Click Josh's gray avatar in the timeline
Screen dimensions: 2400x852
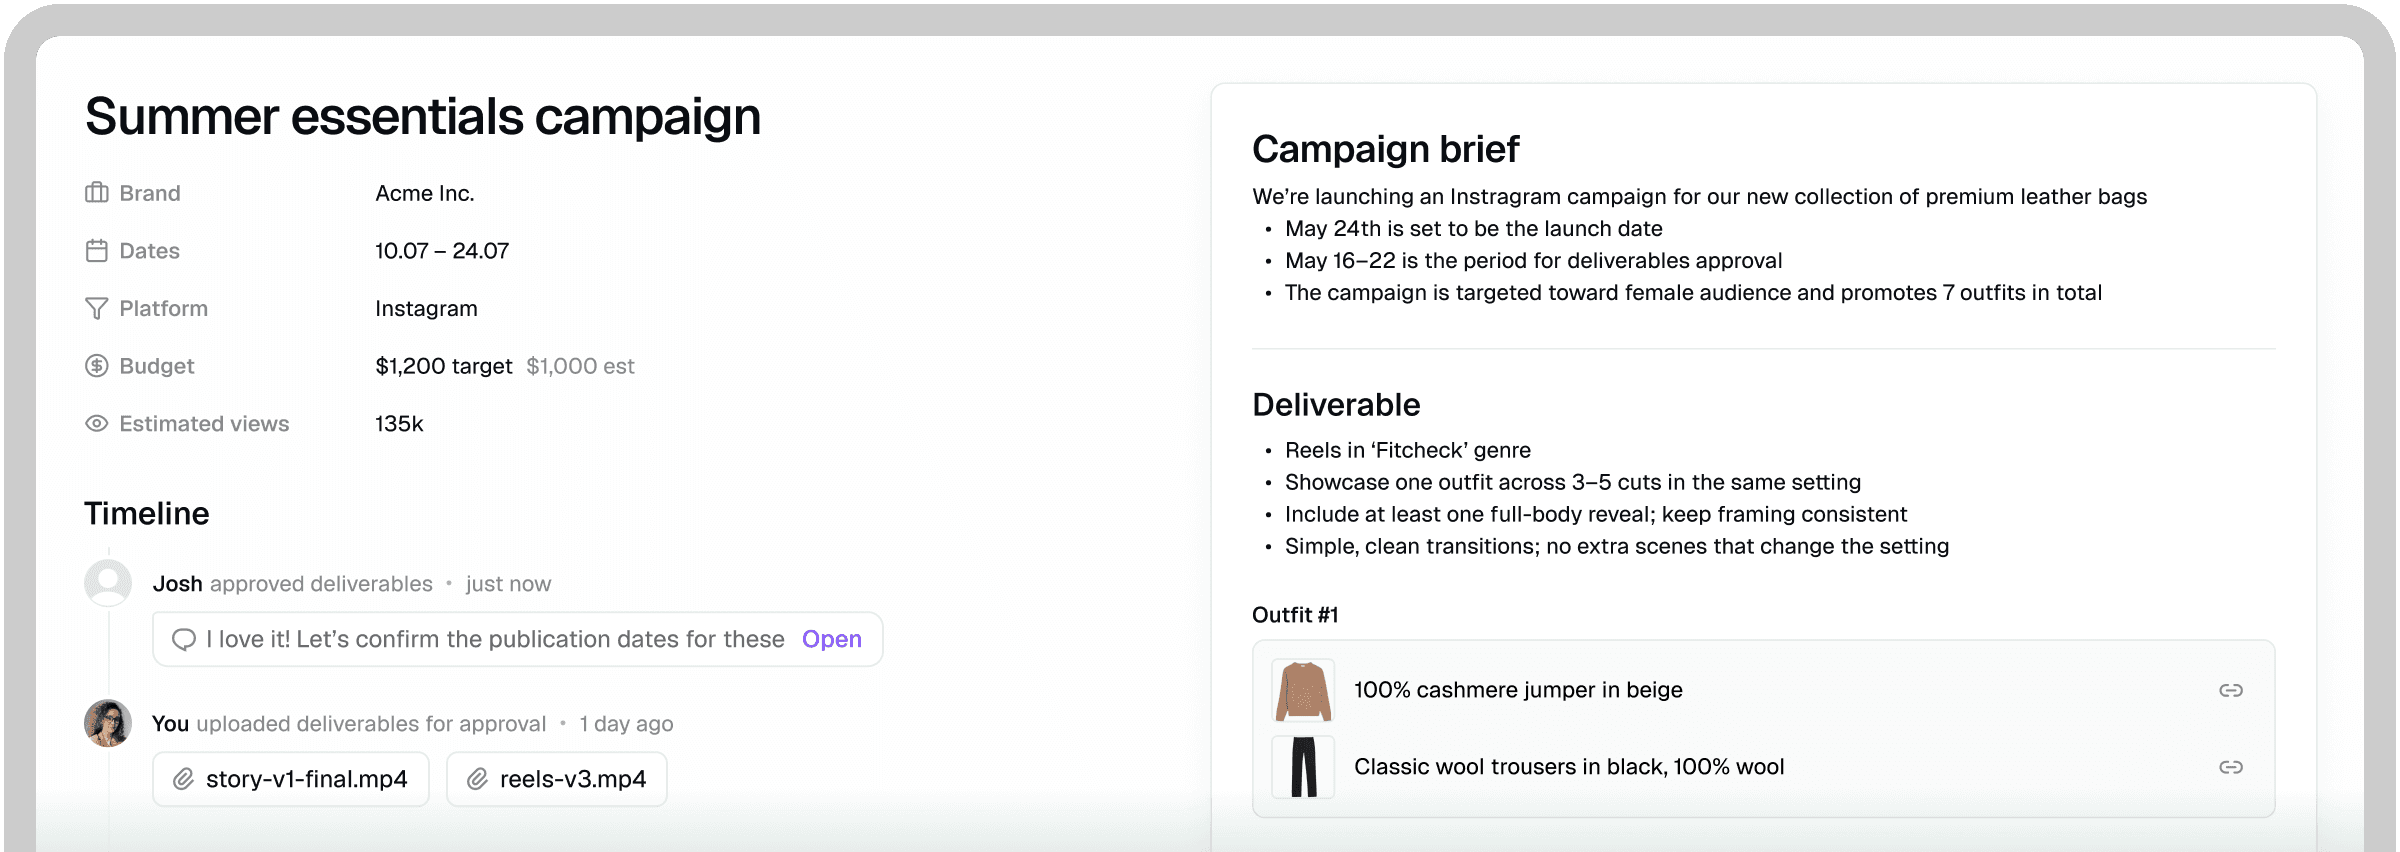108,583
